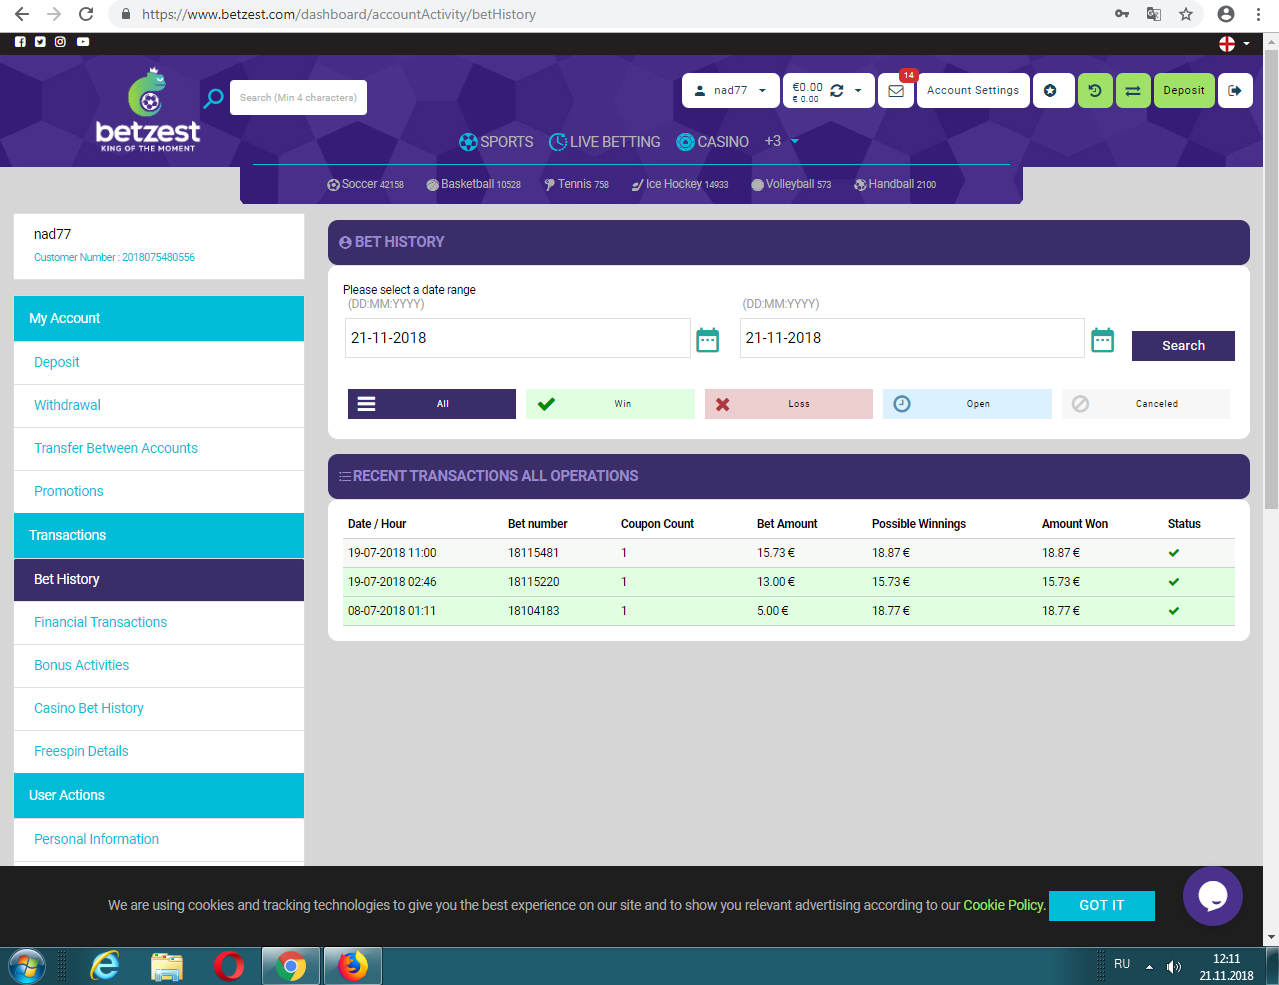The image size is (1279, 985).
Task: Open the language flag dropdown
Action: [x=1234, y=43]
